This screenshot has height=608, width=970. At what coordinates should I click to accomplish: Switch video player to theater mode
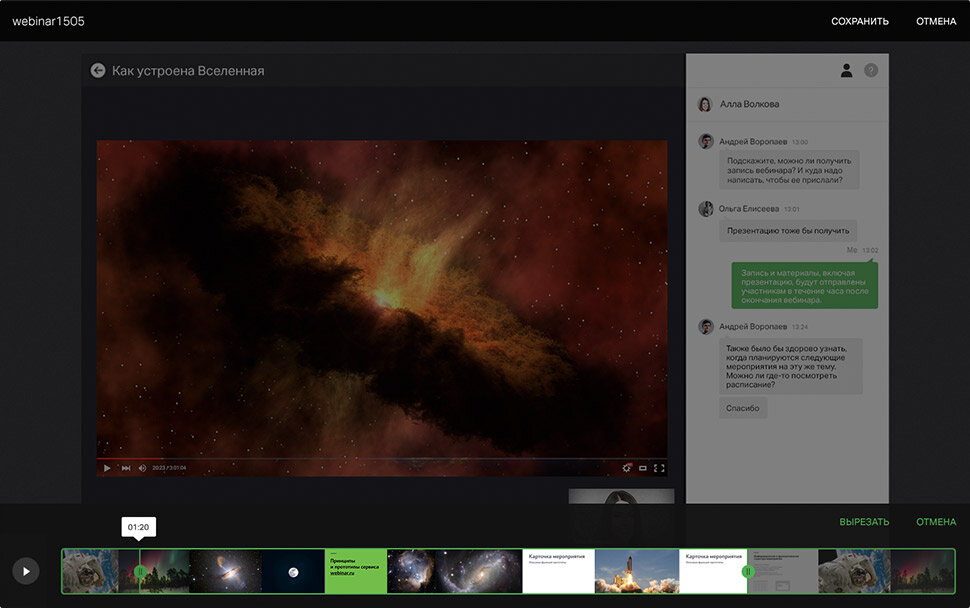click(643, 468)
